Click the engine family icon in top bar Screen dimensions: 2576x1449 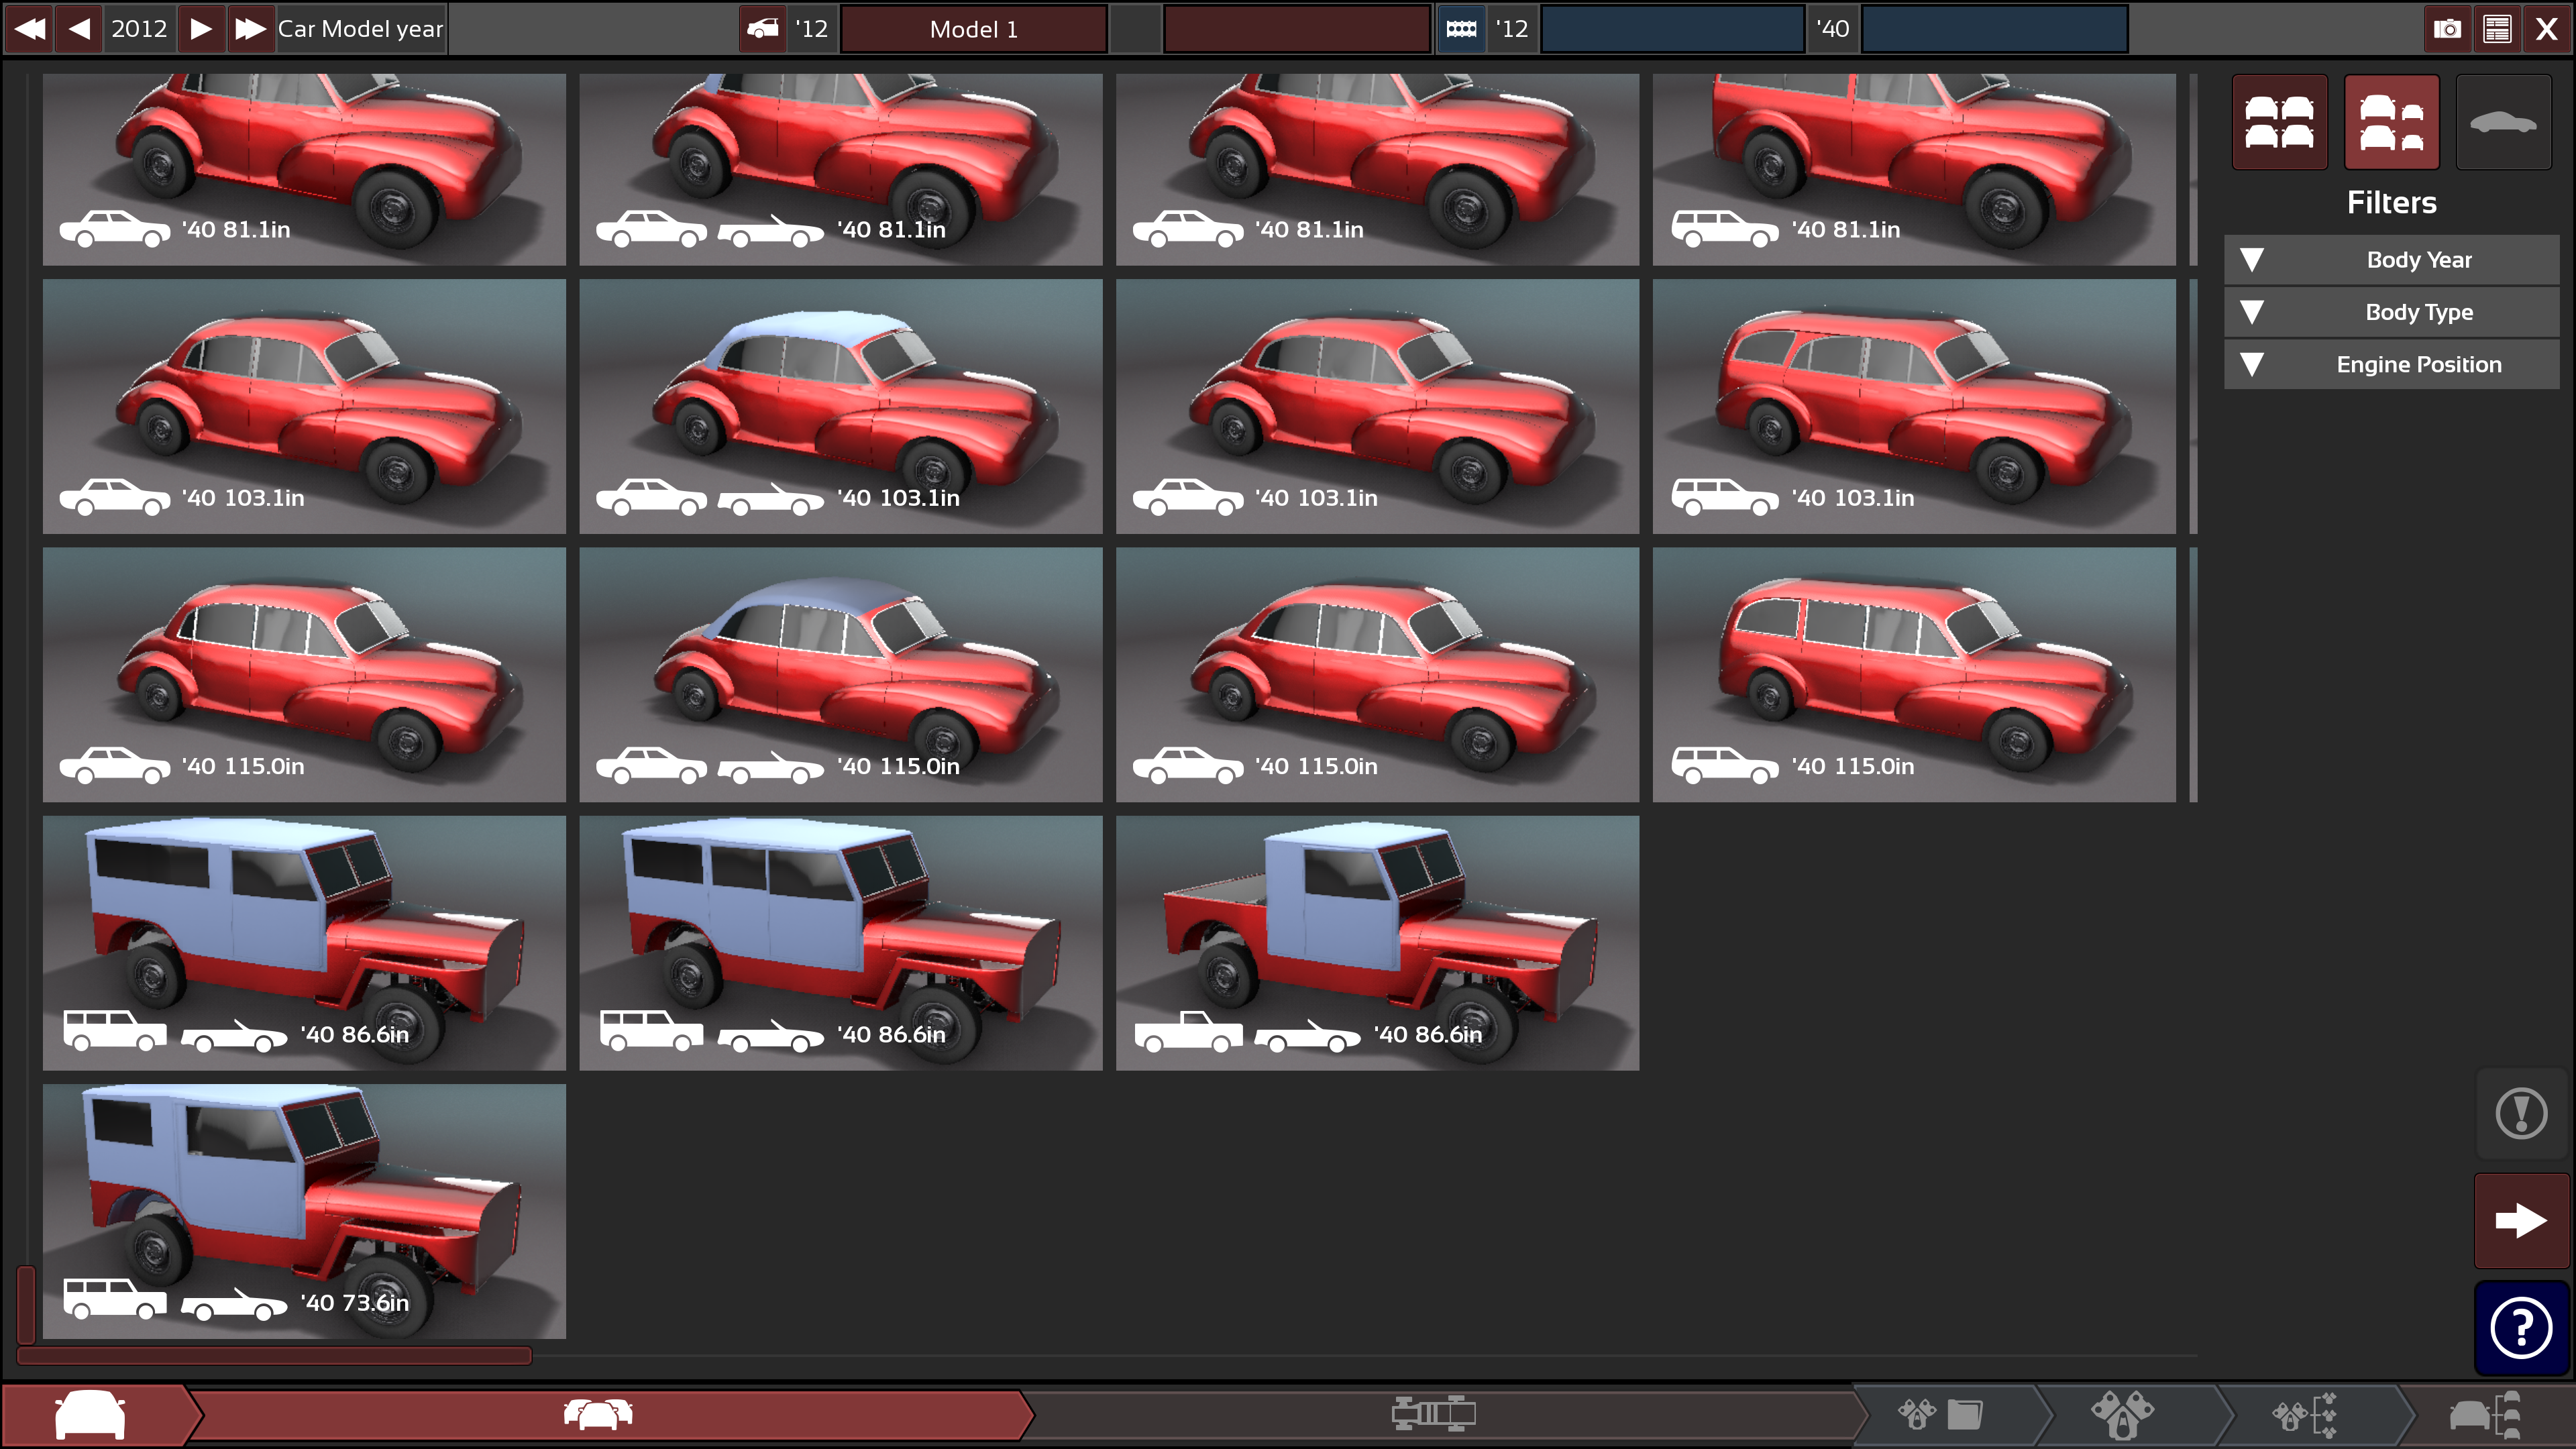(x=1461, y=28)
